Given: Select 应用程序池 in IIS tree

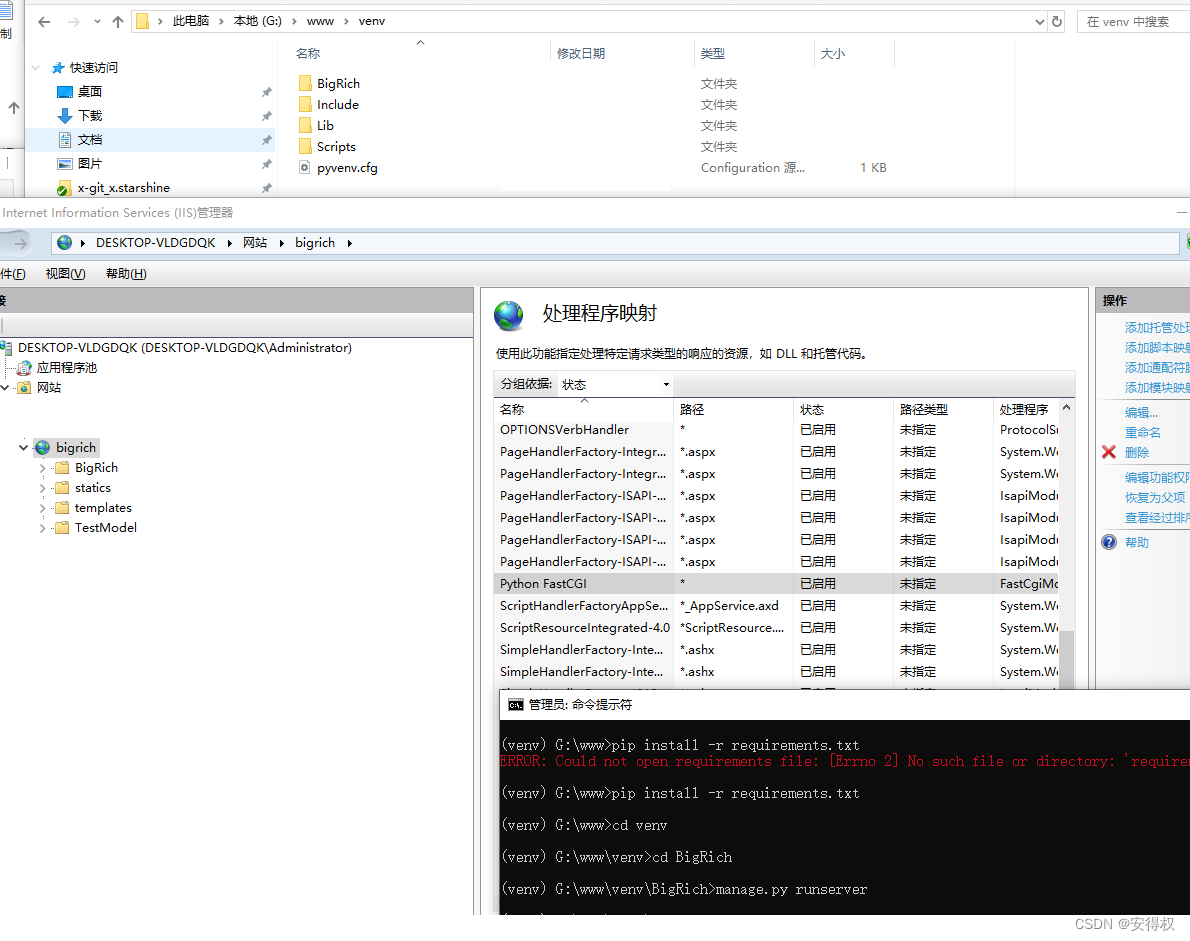Looking at the screenshot, I should click(67, 367).
